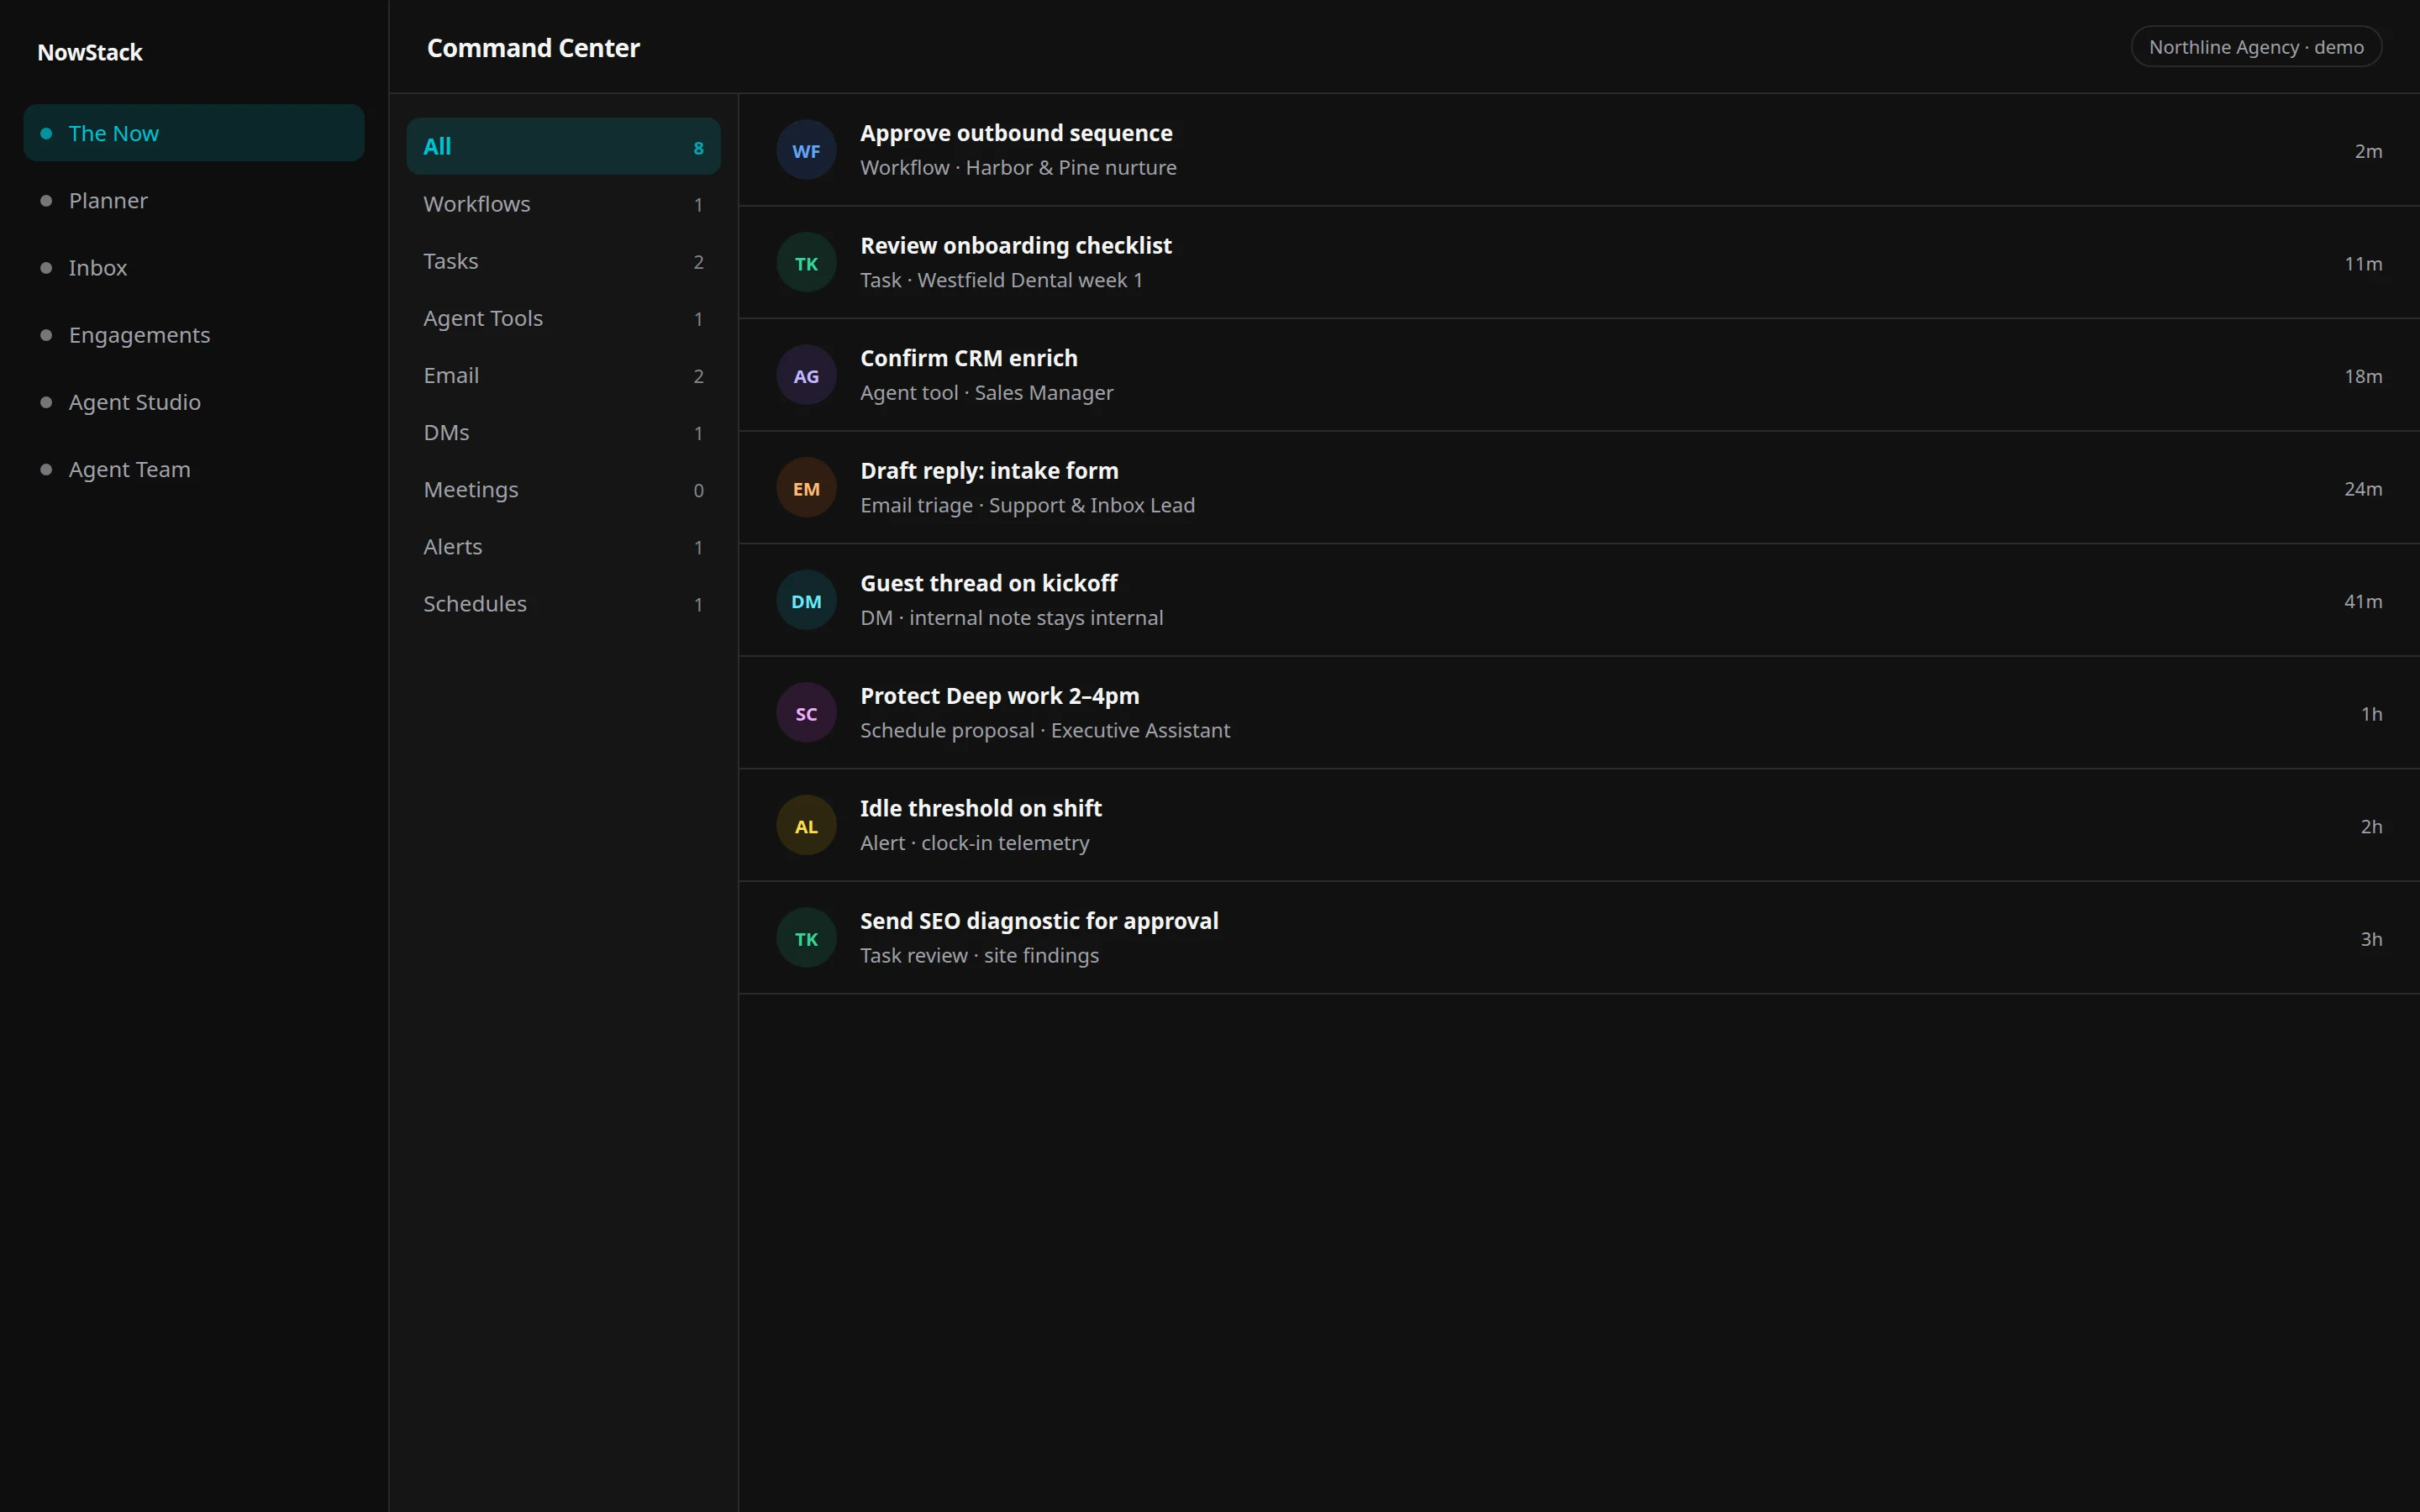Click the EM avatar for Draft reply
Viewport: 2420px width, 1512px height.
click(x=806, y=488)
